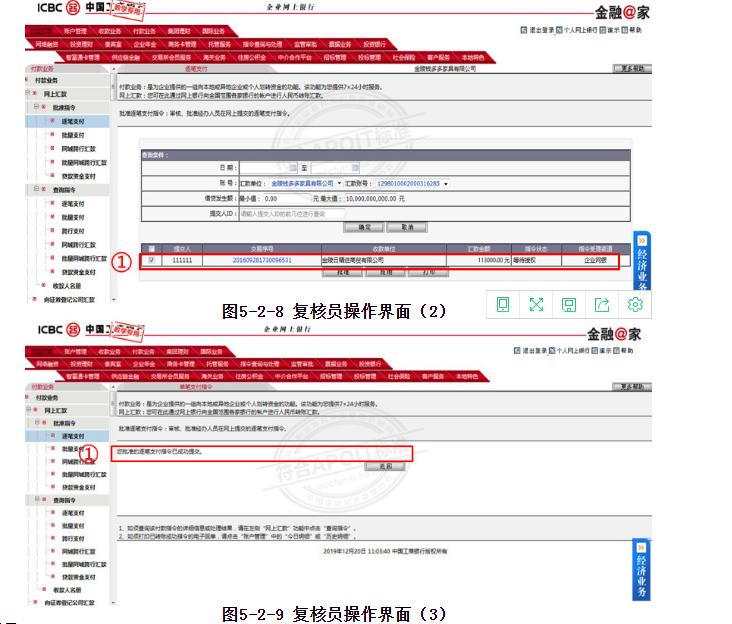Expand 经济业务 side tab arrow in figure 5-2-8
The height and width of the screenshot is (624, 732).
pyautogui.click(x=642, y=241)
